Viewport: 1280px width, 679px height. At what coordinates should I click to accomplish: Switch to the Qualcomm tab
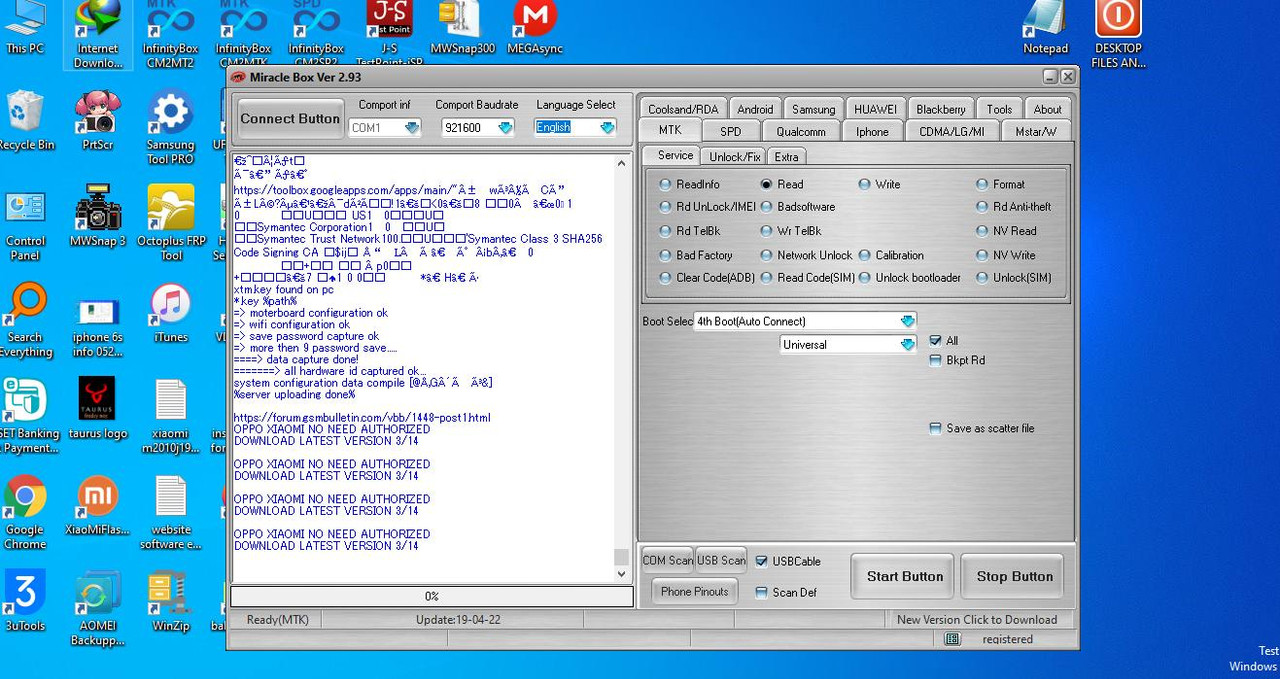801,131
